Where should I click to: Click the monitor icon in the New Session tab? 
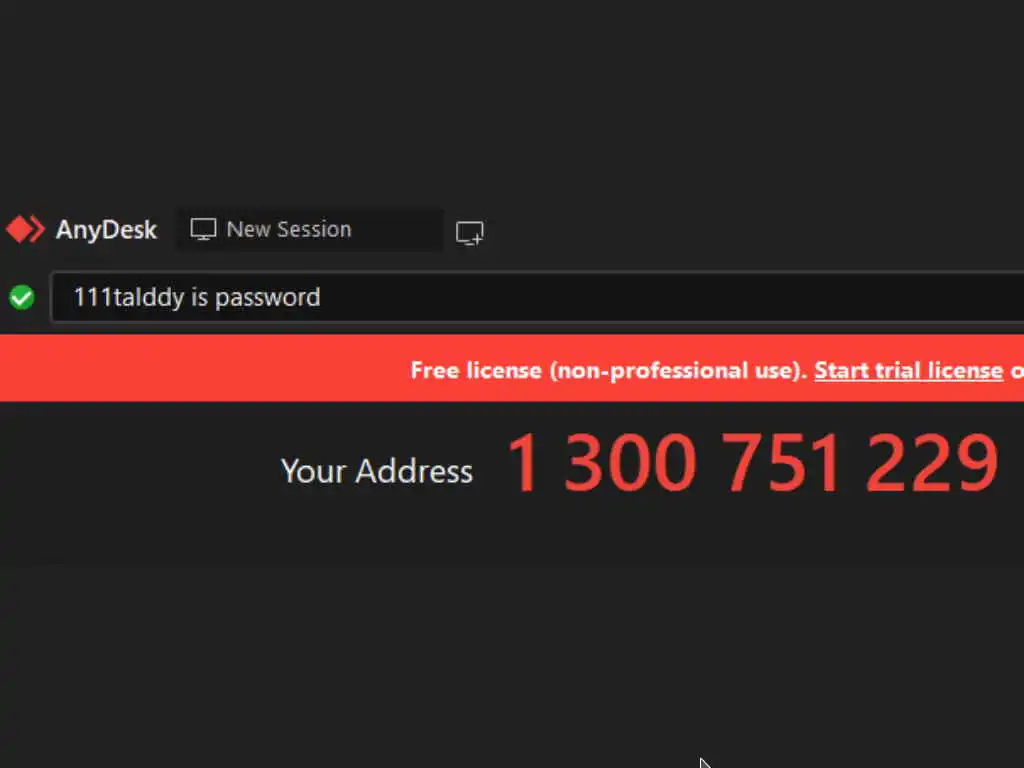click(203, 229)
